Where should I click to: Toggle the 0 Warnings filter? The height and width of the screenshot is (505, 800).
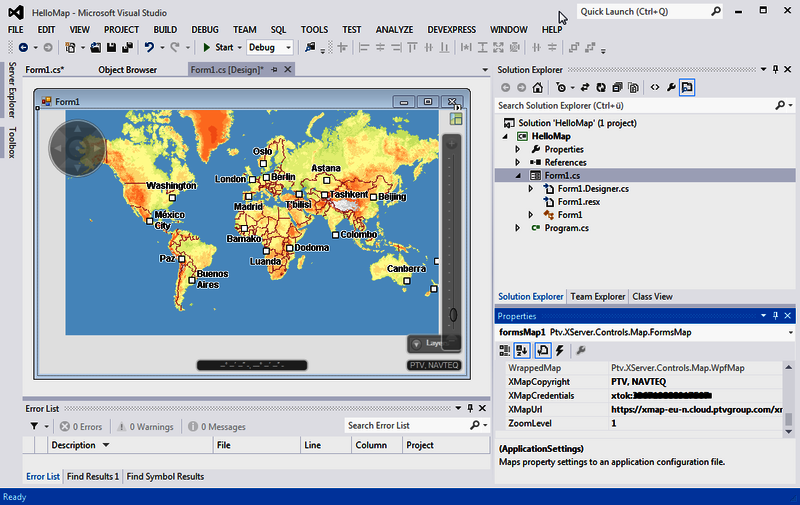click(x=145, y=427)
